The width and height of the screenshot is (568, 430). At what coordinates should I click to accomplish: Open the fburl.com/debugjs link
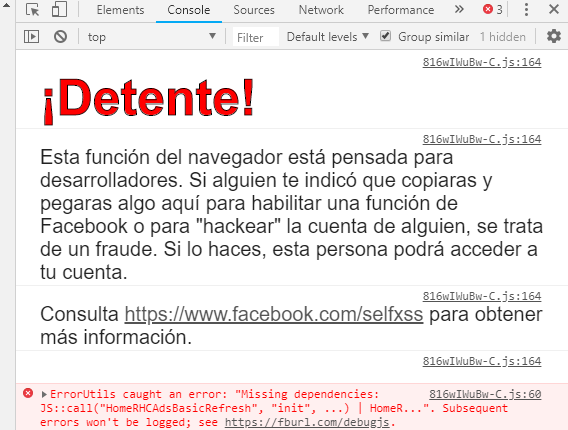click(x=307, y=422)
